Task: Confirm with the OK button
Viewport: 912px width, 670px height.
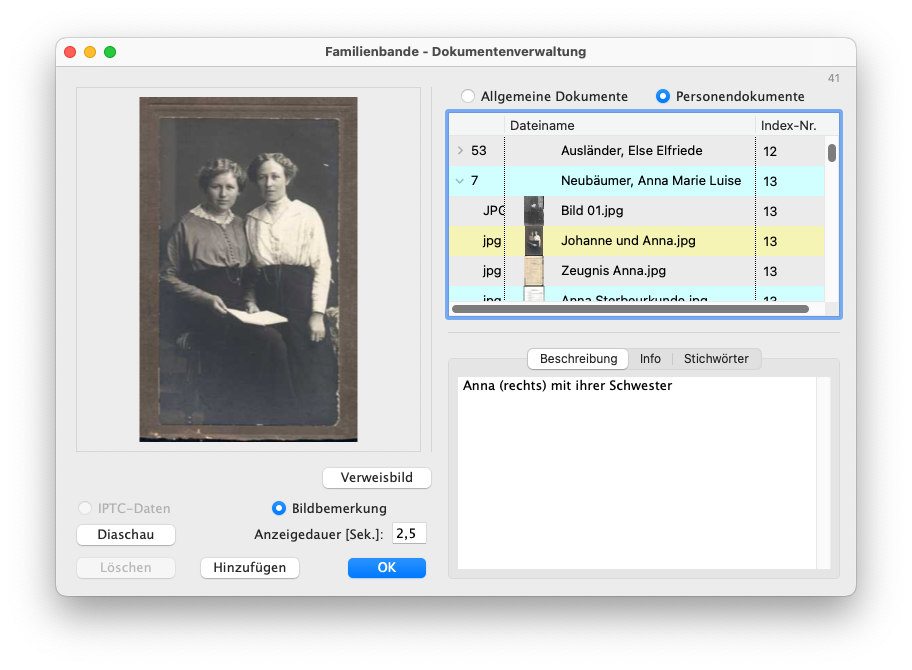Action: [386, 568]
